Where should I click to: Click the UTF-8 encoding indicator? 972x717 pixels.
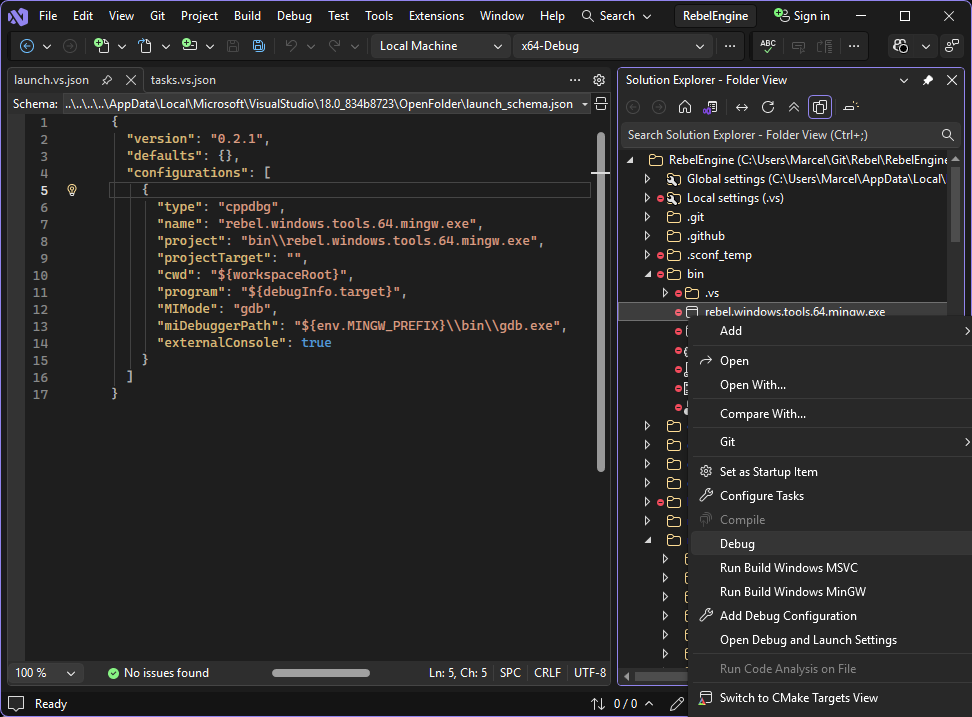coord(590,672)
